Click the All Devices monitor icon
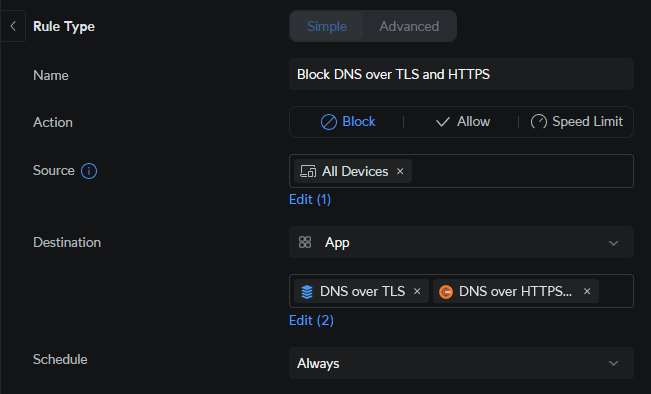This screenshot has height=394, width=651. 308,171
